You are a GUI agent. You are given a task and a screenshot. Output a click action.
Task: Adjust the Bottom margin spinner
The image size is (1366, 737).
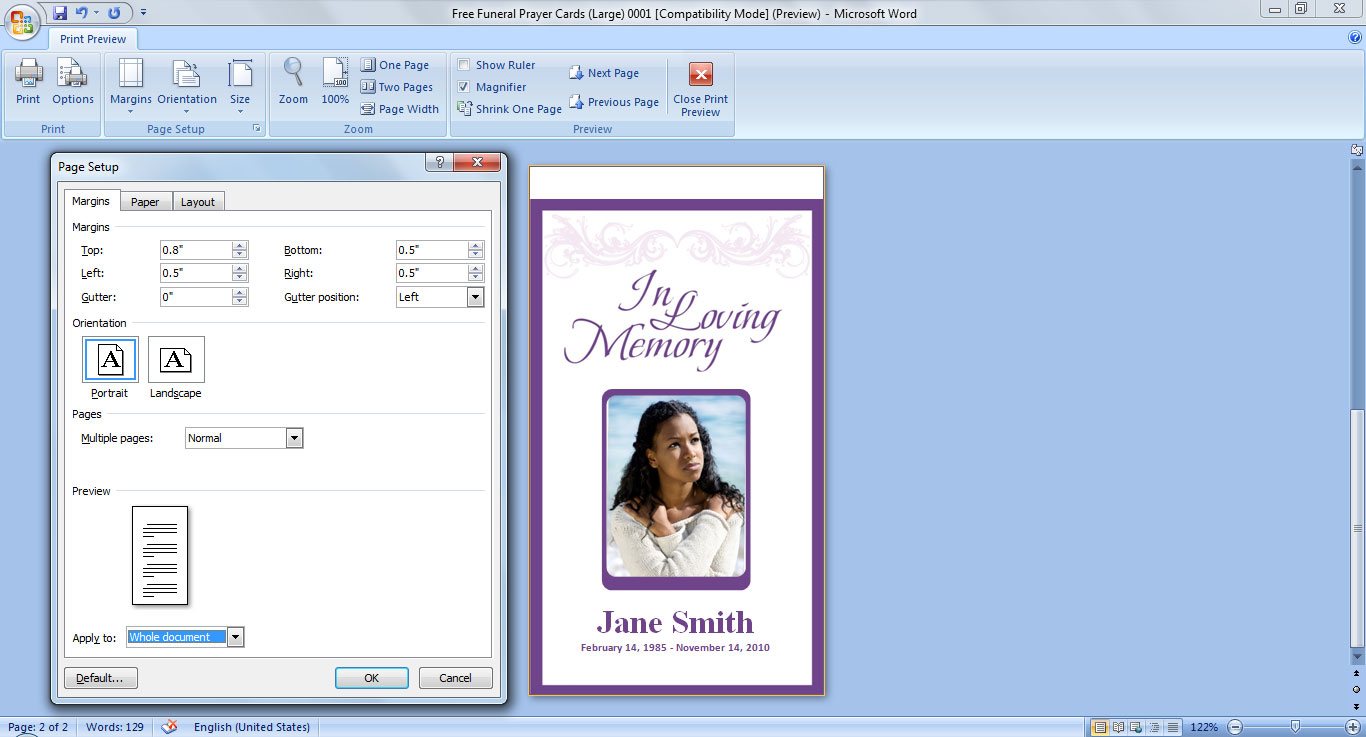coord(476,250)
